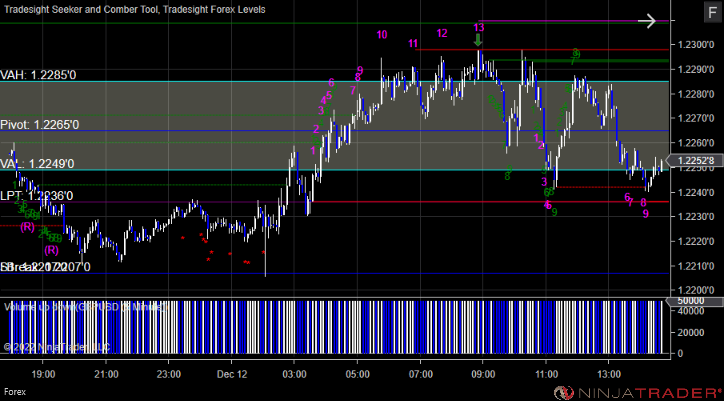This screenshot has width=724, height=401.
Task: Click the 23:00 time axis label
Action: point(169,373)
